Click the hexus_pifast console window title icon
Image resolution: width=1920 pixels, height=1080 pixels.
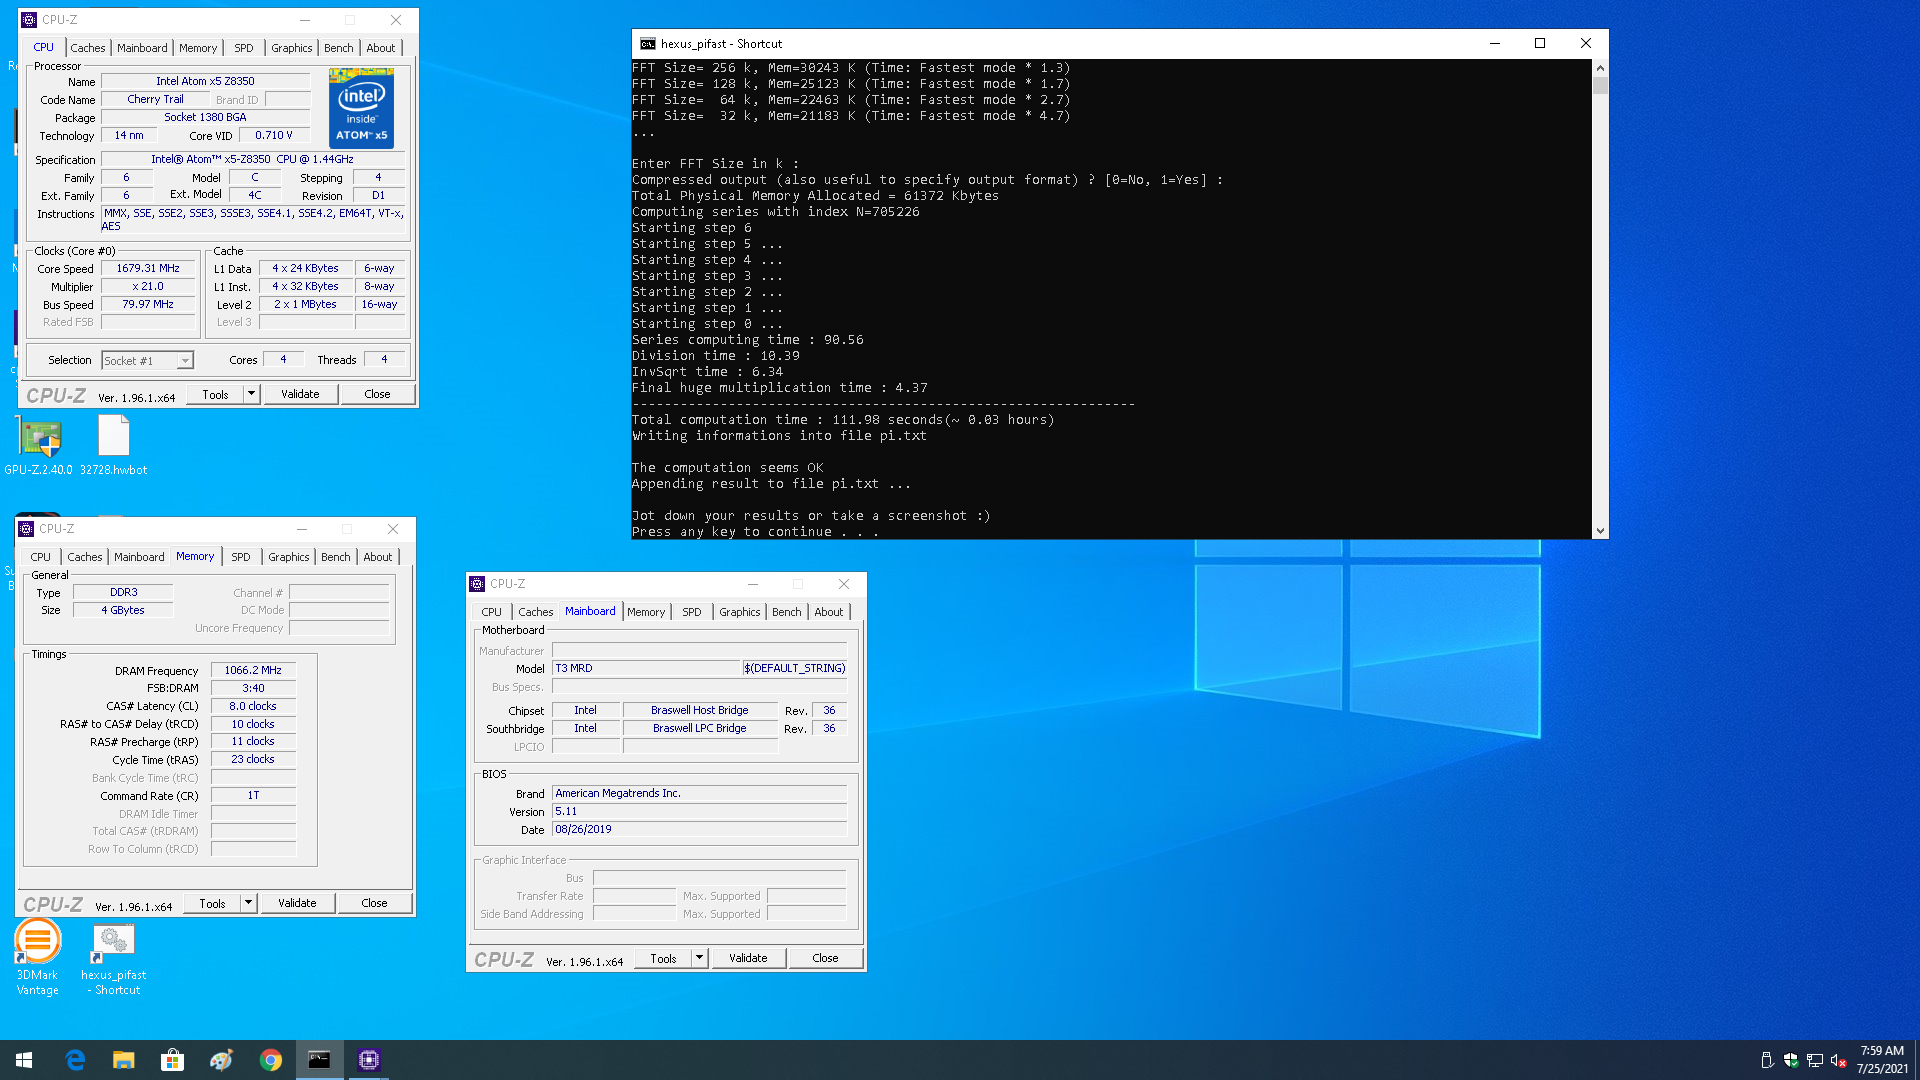point(647,44)
